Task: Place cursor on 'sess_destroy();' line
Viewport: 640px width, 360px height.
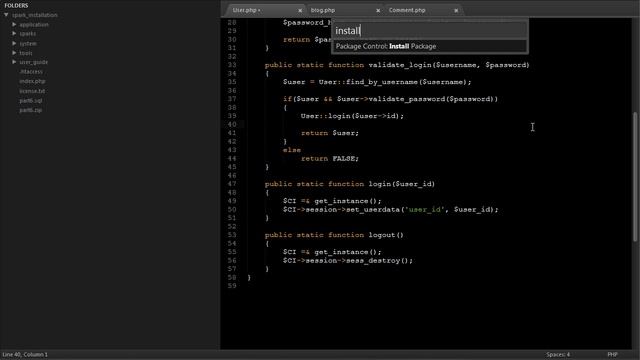Action: coord(348,260)
